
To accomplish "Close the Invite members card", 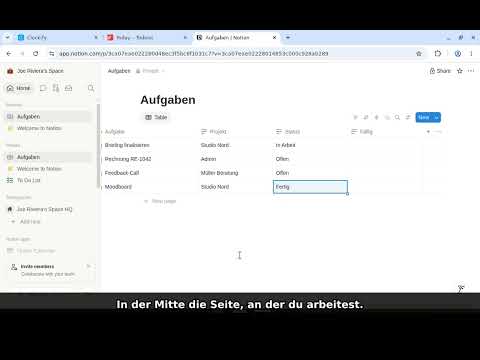I will pyautogui.click(x=88, y=266).
